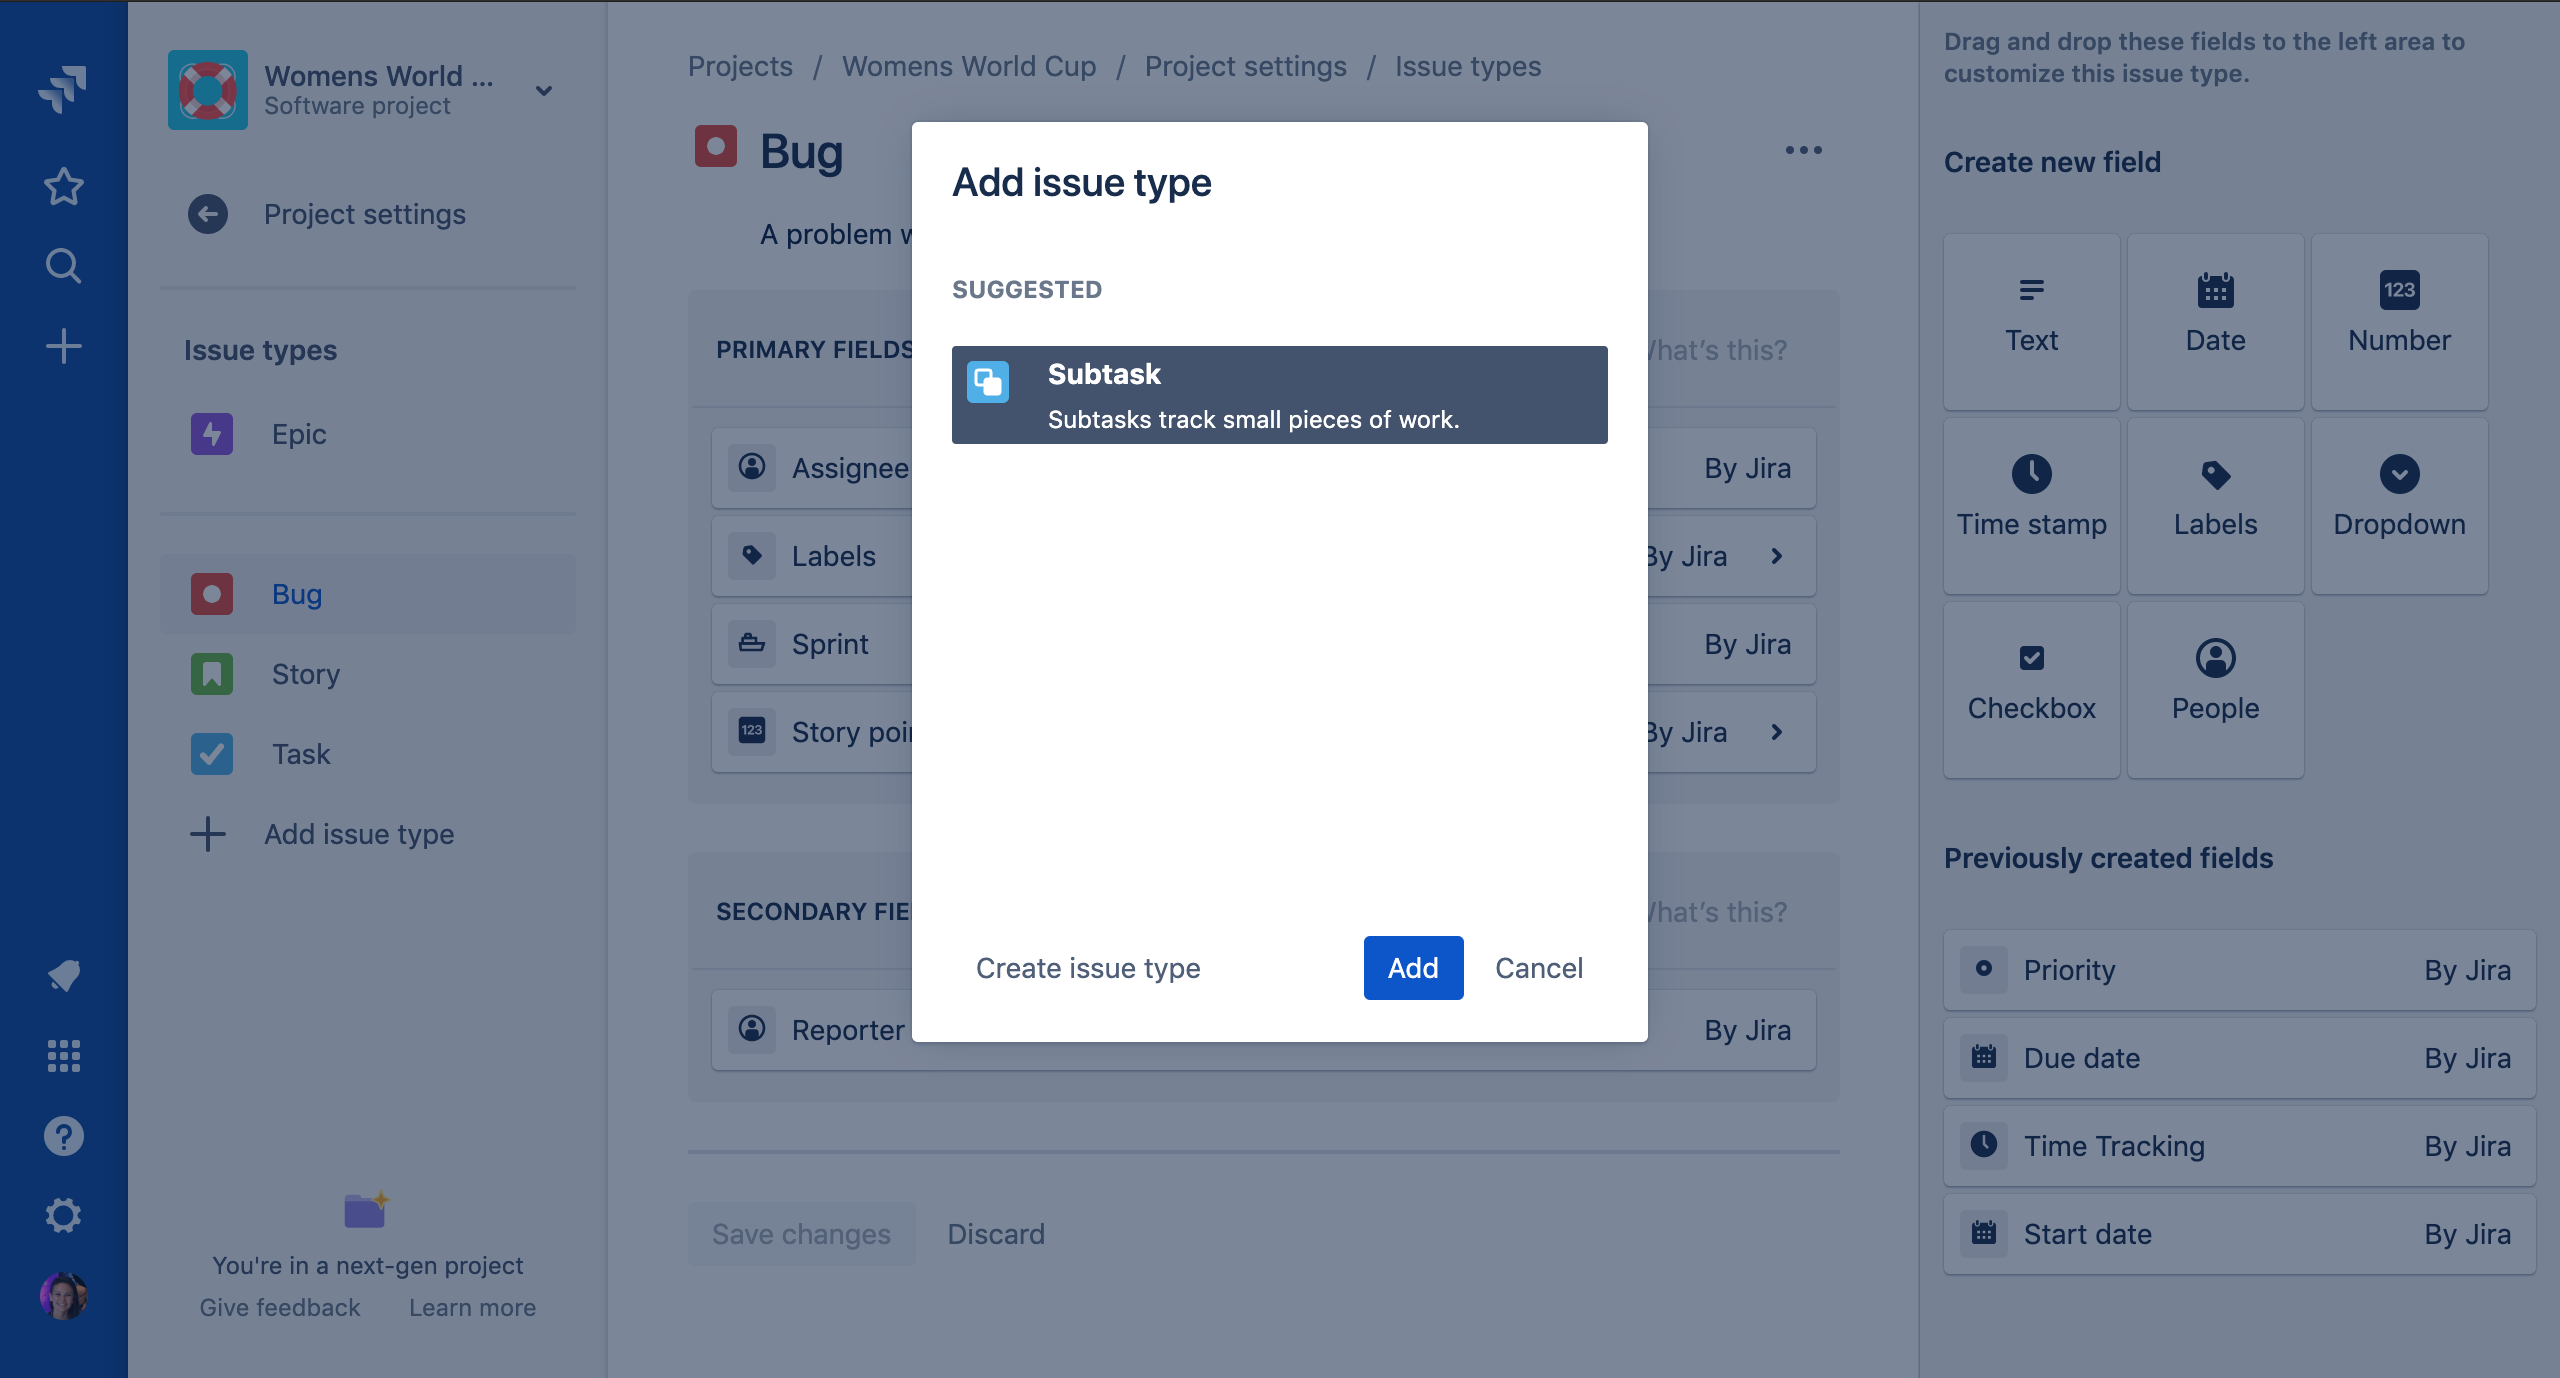Image resolution: width=2560 pixels, height=1378 pixels.
Task: Open search magnifier in sidebar
Action: tap(63, 266)
